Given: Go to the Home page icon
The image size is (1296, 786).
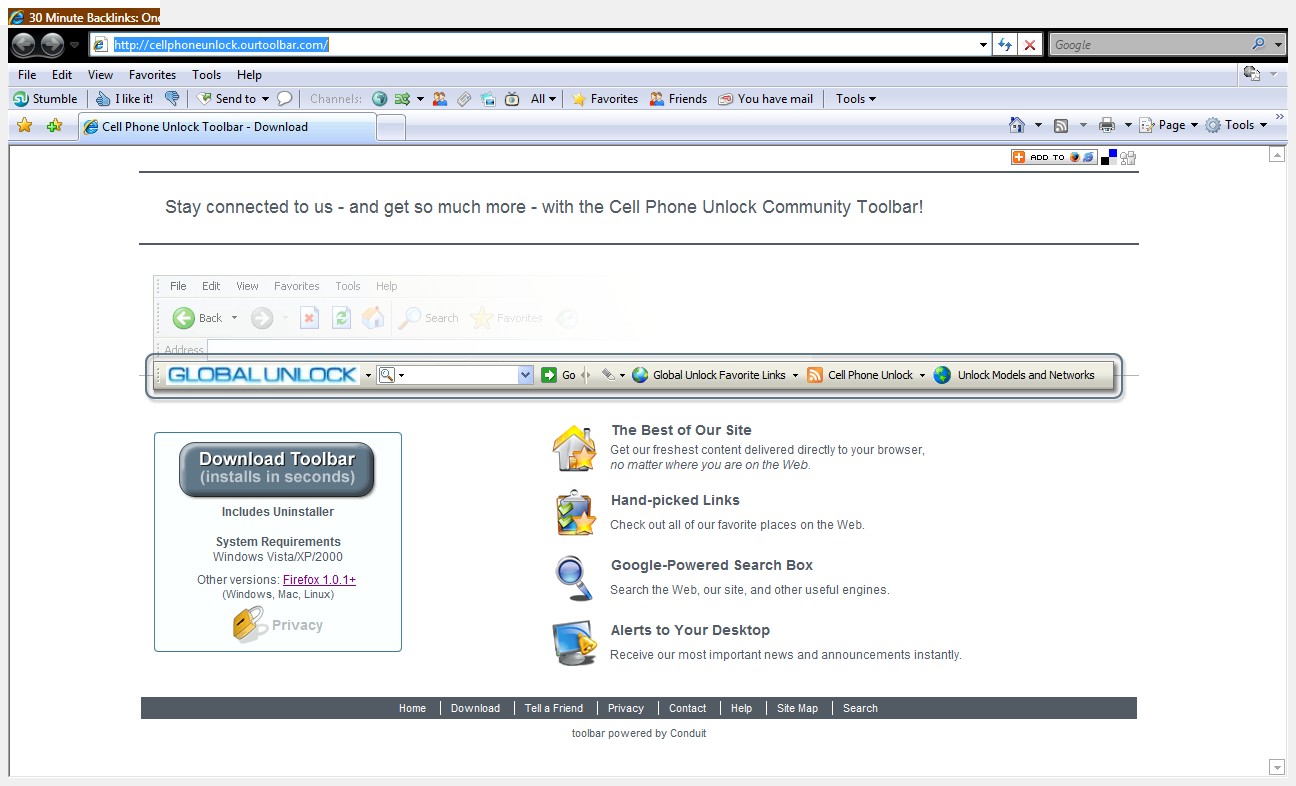Looking at the screenshot, I should [1017, 125].
